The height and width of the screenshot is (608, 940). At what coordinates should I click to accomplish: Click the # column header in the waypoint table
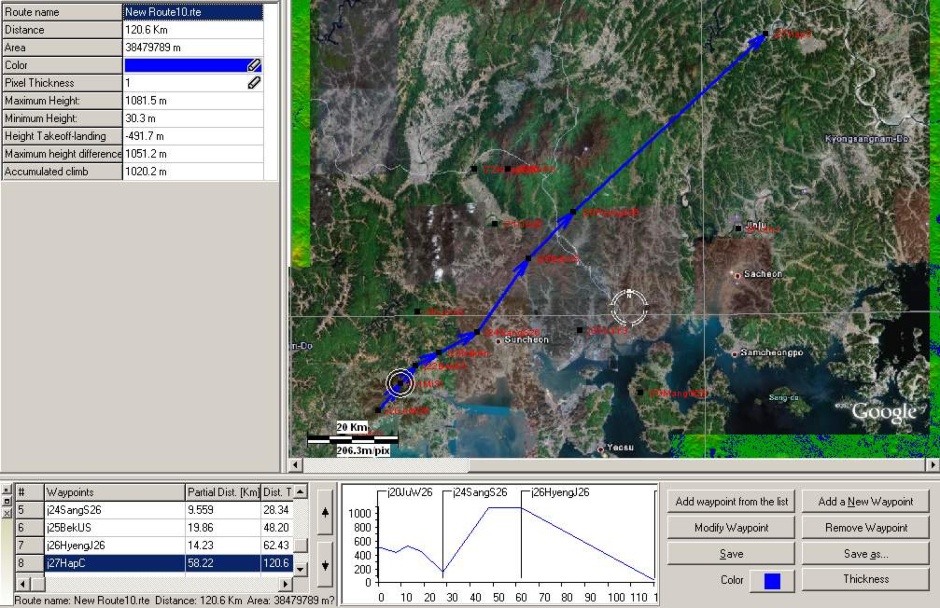pos(29,492)
